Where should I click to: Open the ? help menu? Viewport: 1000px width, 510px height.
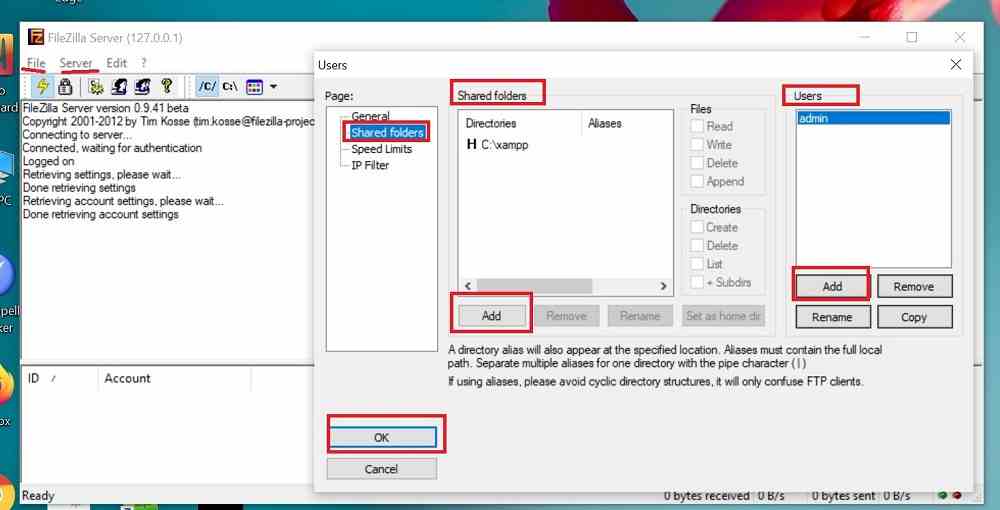143,63
